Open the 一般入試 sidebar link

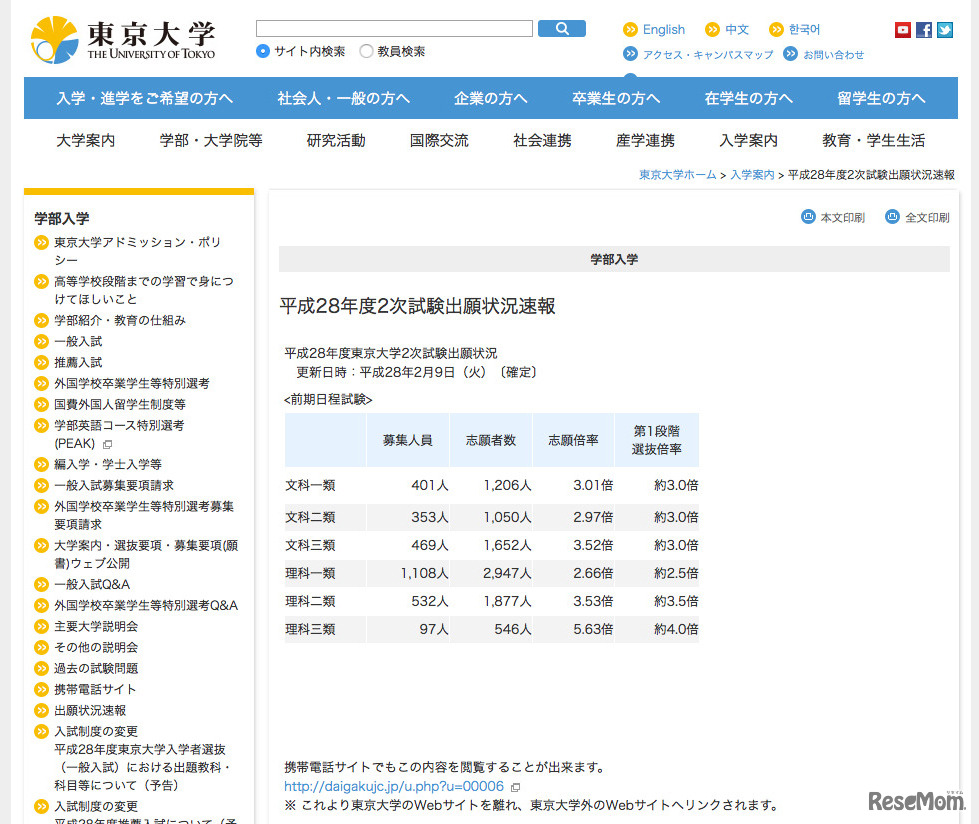[x=78, y=342]
